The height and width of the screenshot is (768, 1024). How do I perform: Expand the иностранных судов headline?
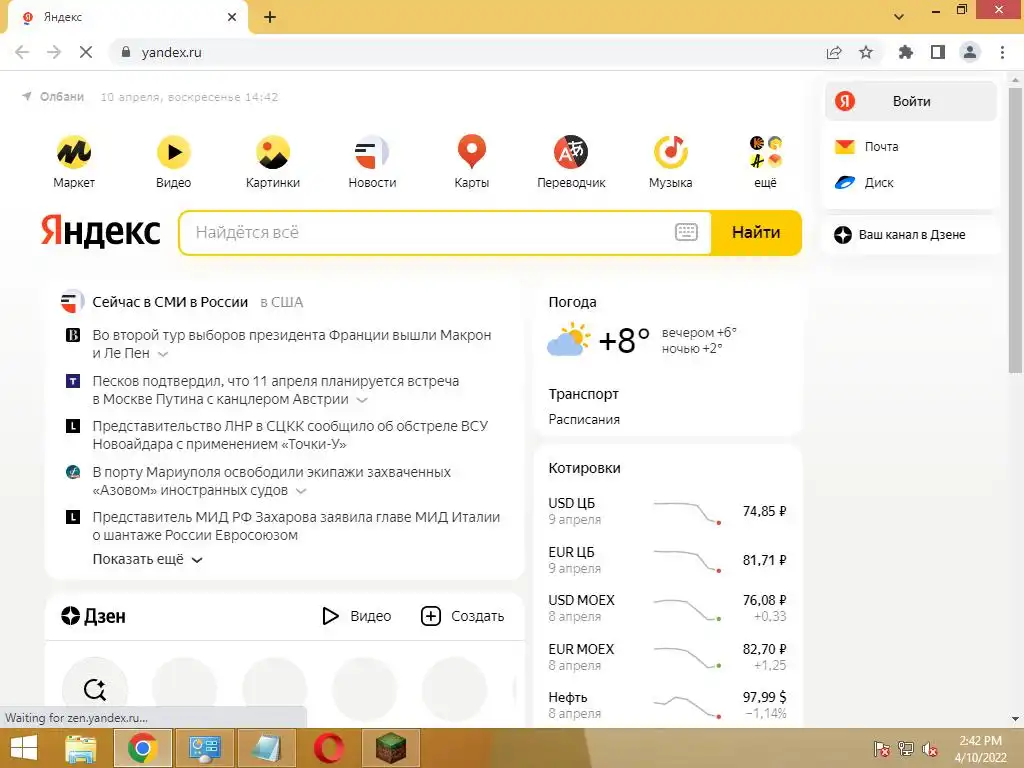click(x=301, y=490)
